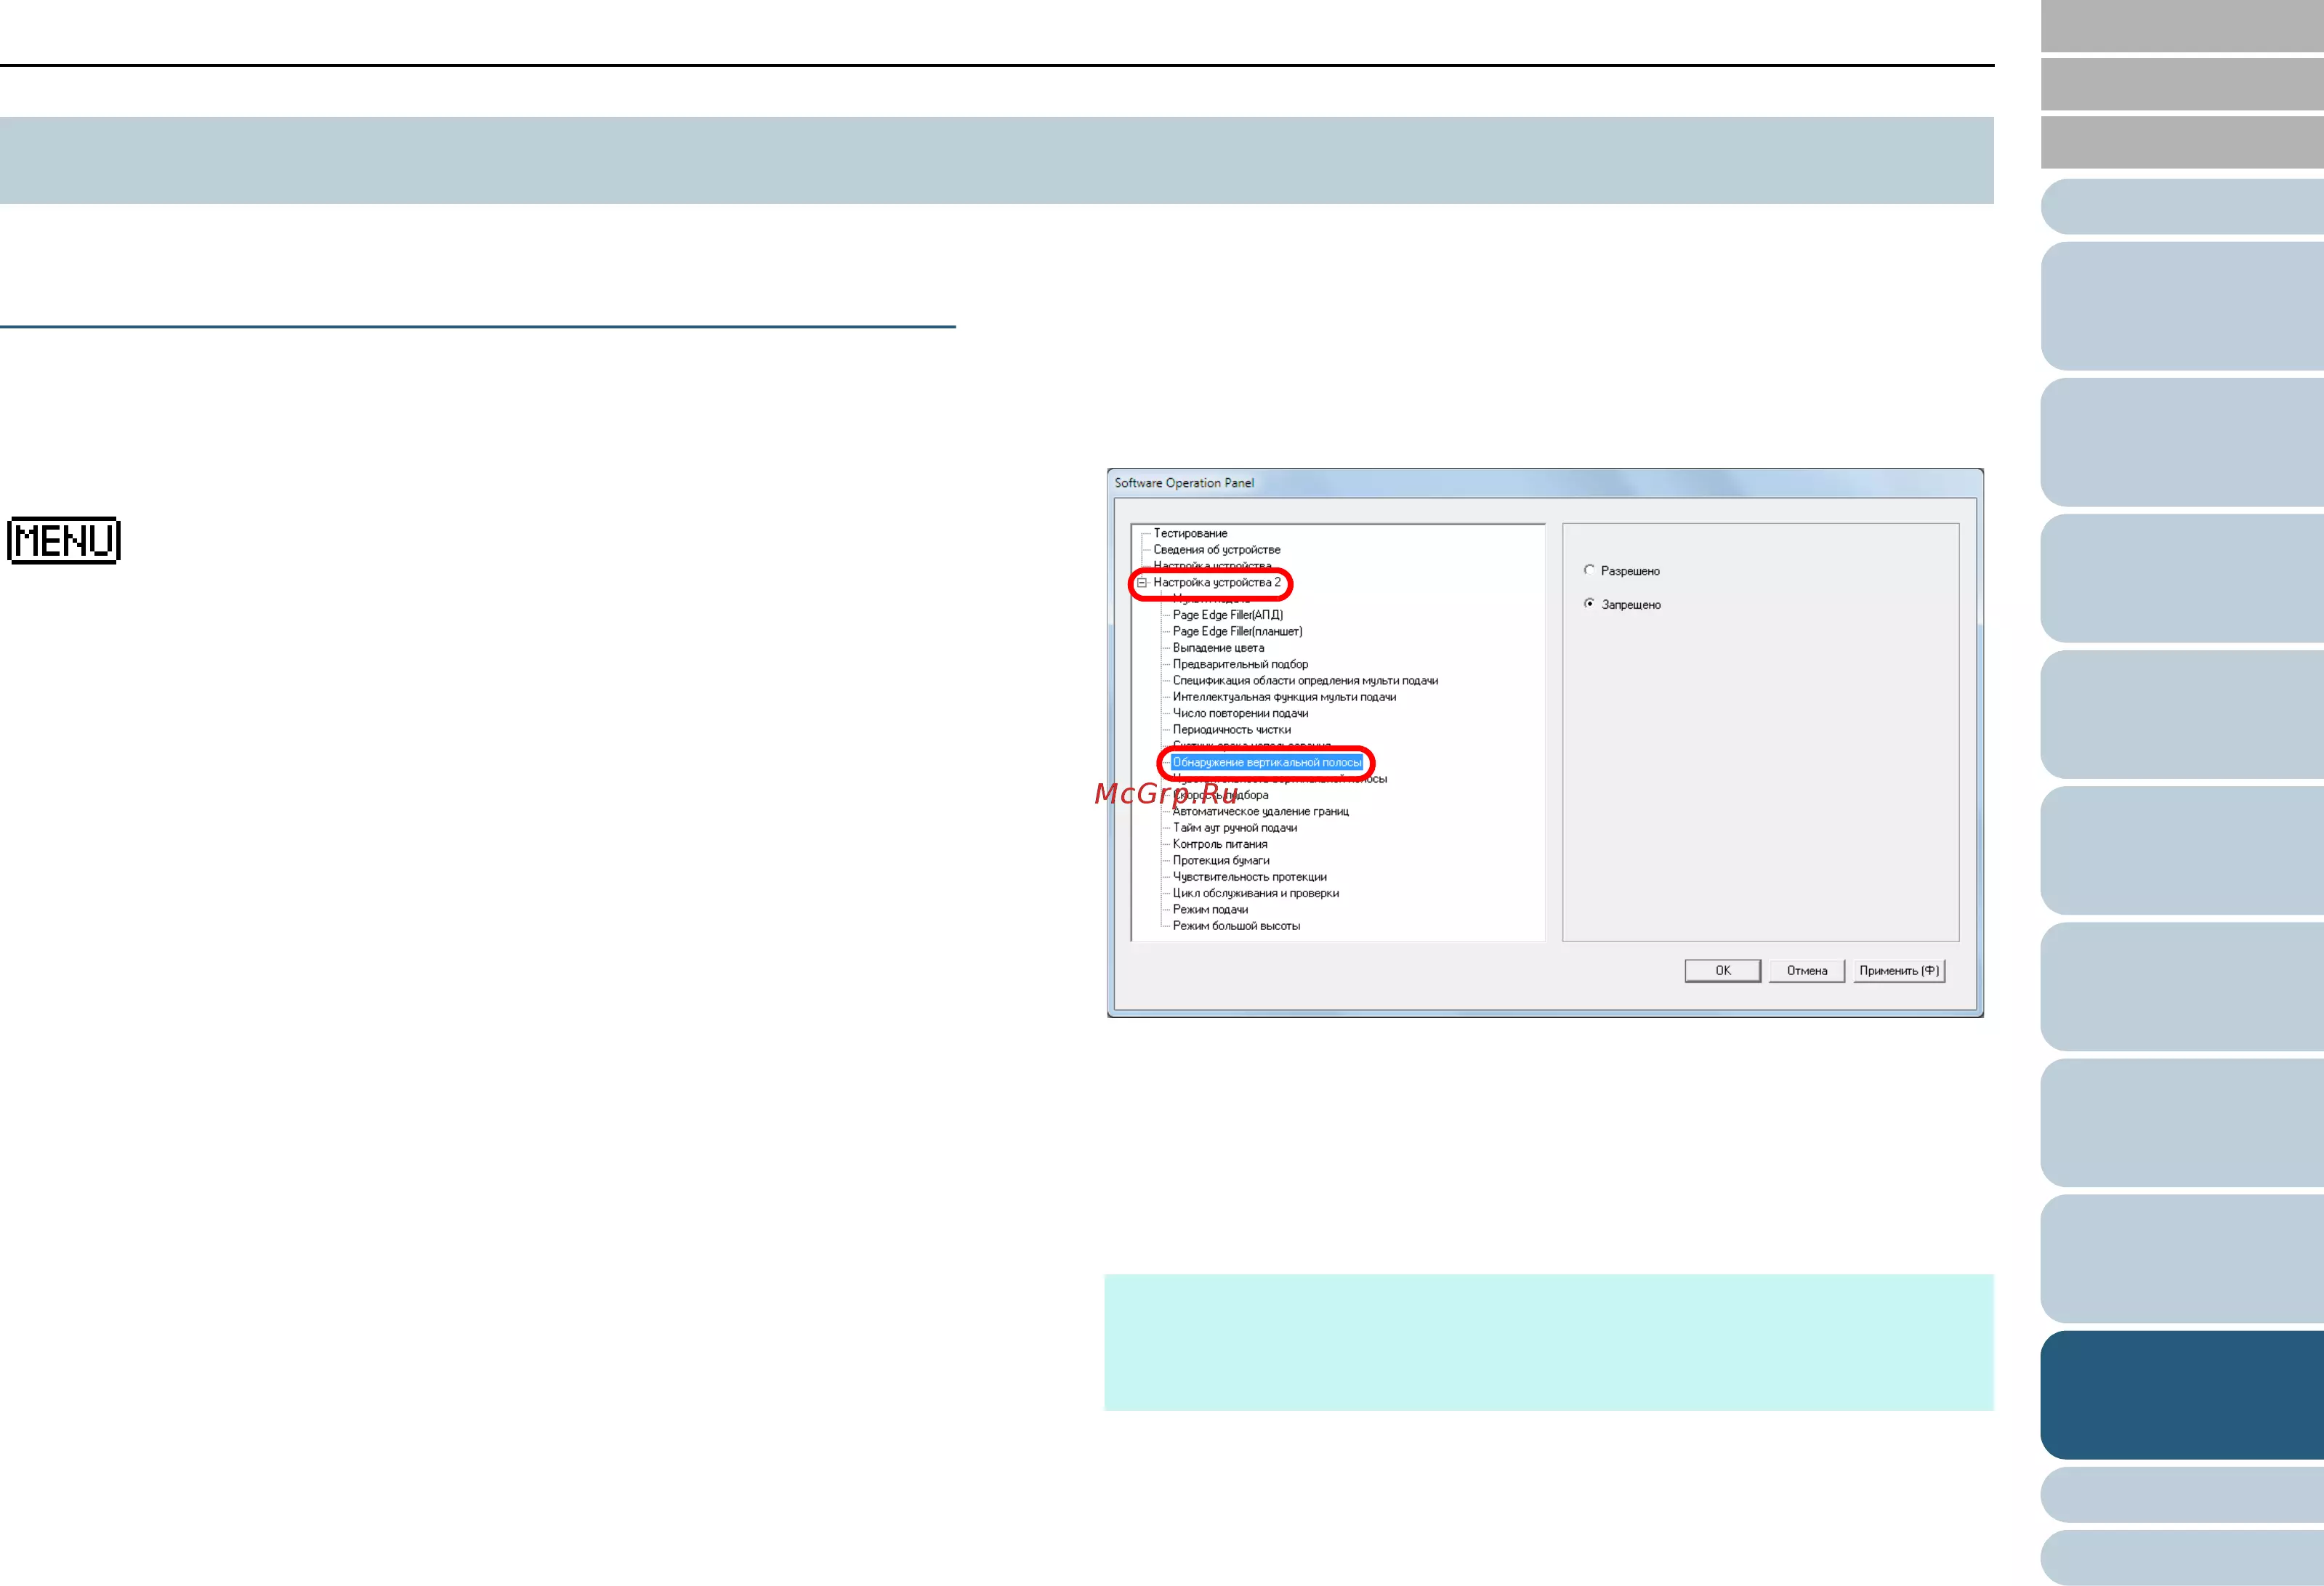This screenshot has width=2324, height=1586.
Task: Click the dark blue highlighted sidebar tab
Action: click(2181, 1394)
